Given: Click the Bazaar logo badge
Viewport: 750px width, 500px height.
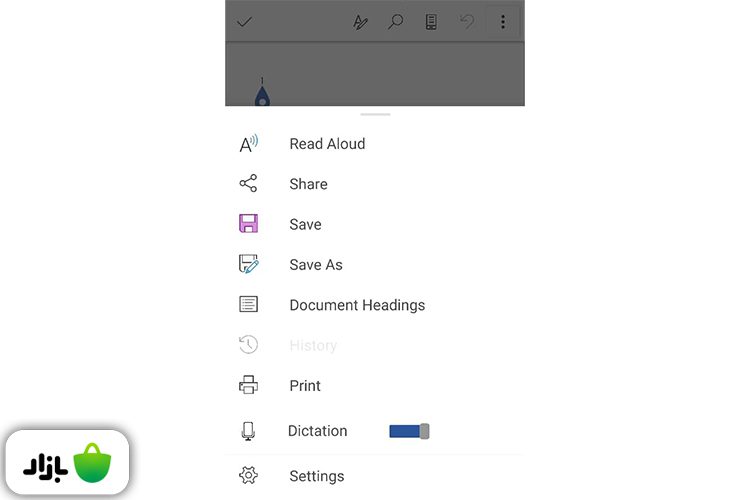Looking at the screenshot, I should pos(68,464).
